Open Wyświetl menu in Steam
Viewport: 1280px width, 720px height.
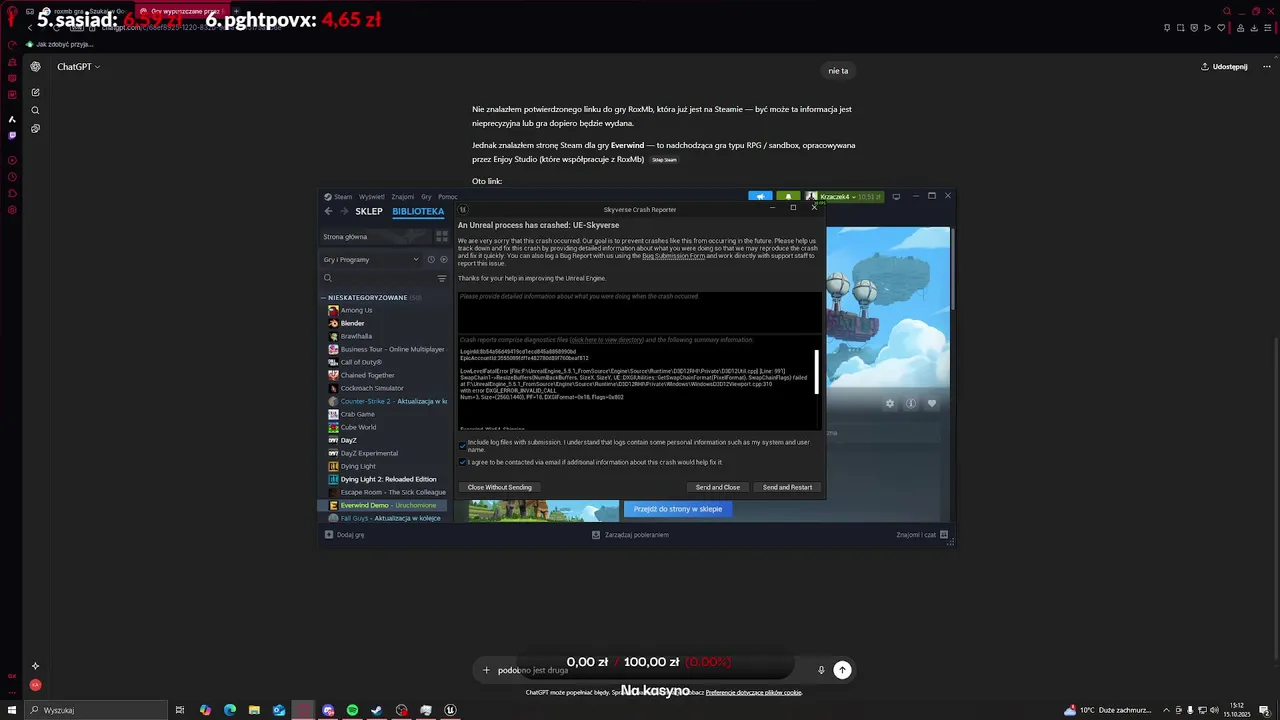372,197
